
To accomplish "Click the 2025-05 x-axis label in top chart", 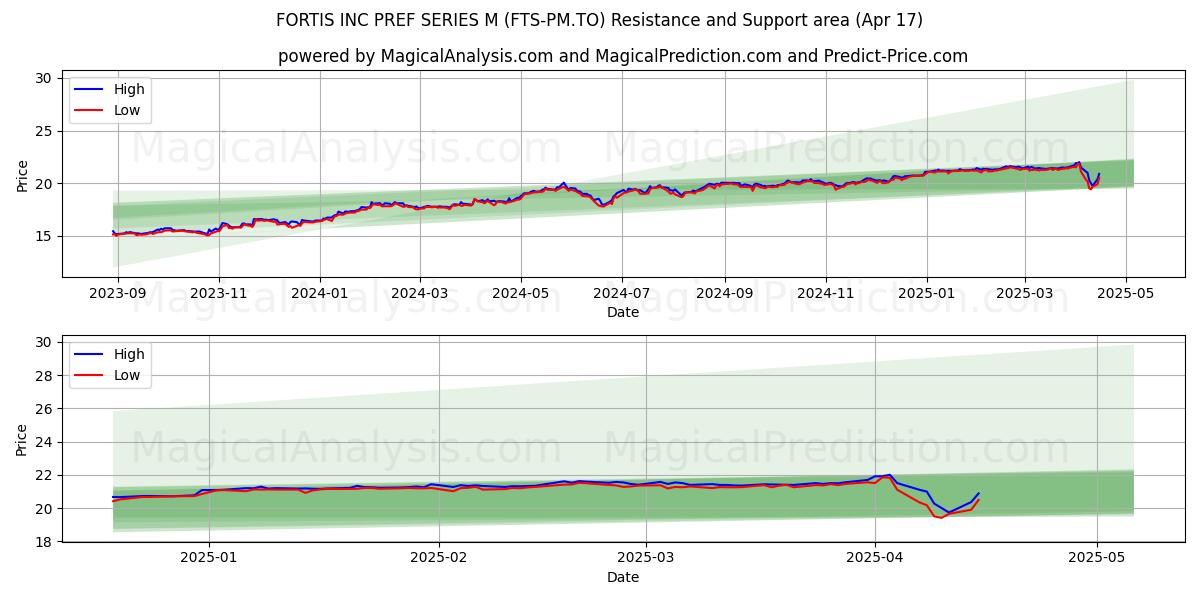I will [x=1126, y=294].
